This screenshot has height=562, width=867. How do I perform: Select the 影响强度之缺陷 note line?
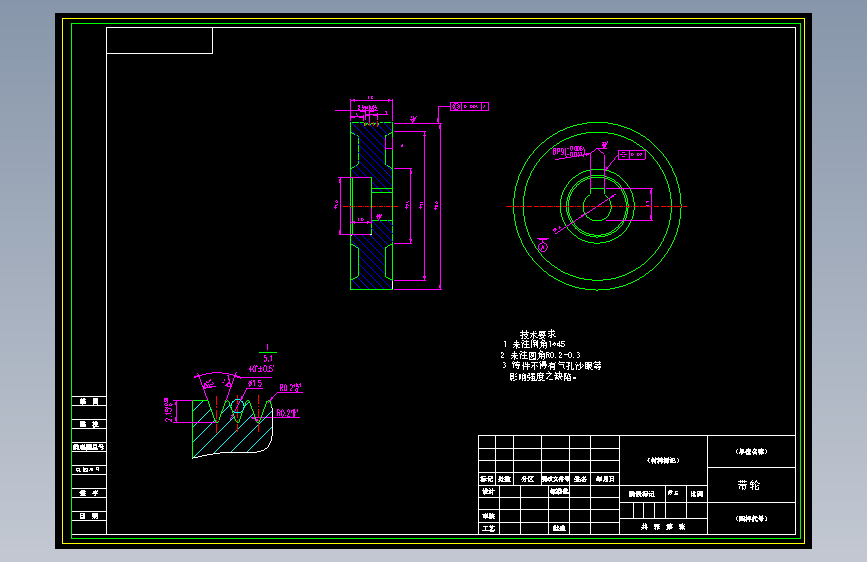click(543, 377)
